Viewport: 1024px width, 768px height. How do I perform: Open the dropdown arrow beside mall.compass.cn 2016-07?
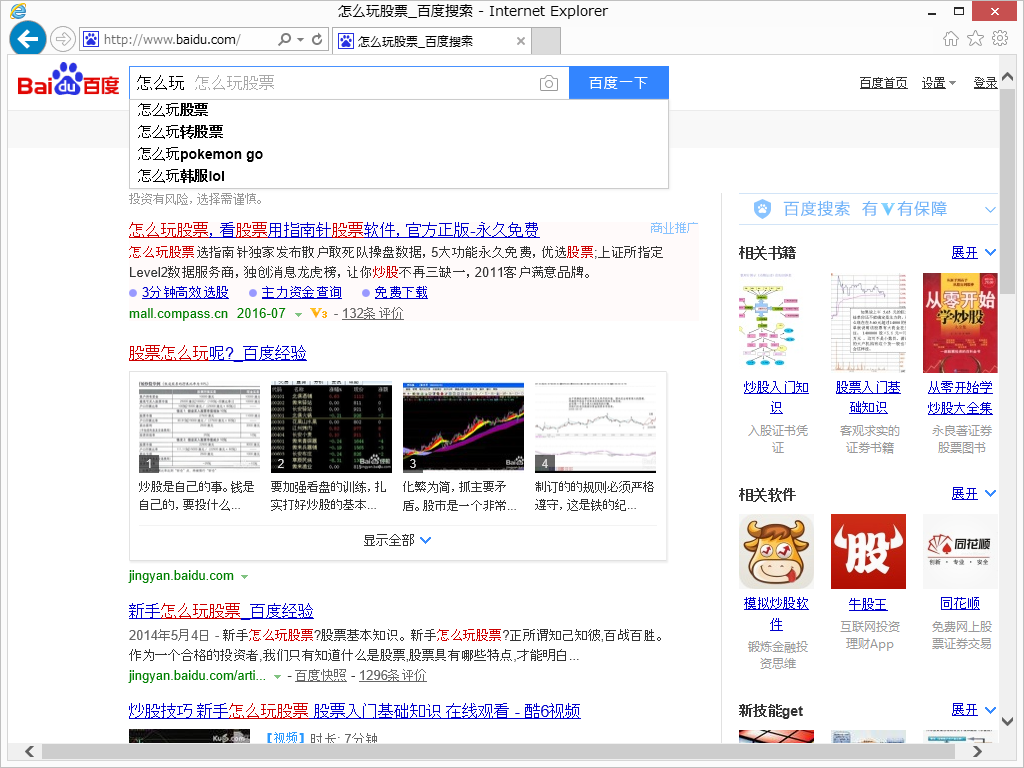(x=298, y=315)
